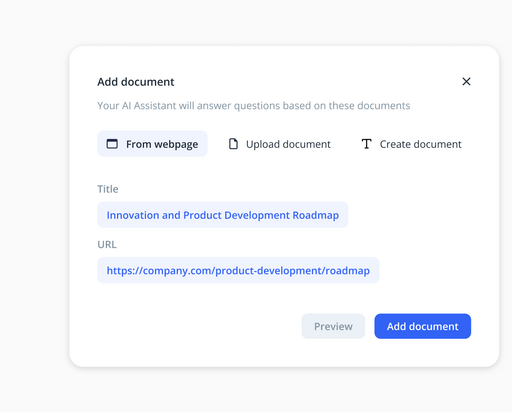
Task: Click the Add document dialog heading
Action: point(136,82)
